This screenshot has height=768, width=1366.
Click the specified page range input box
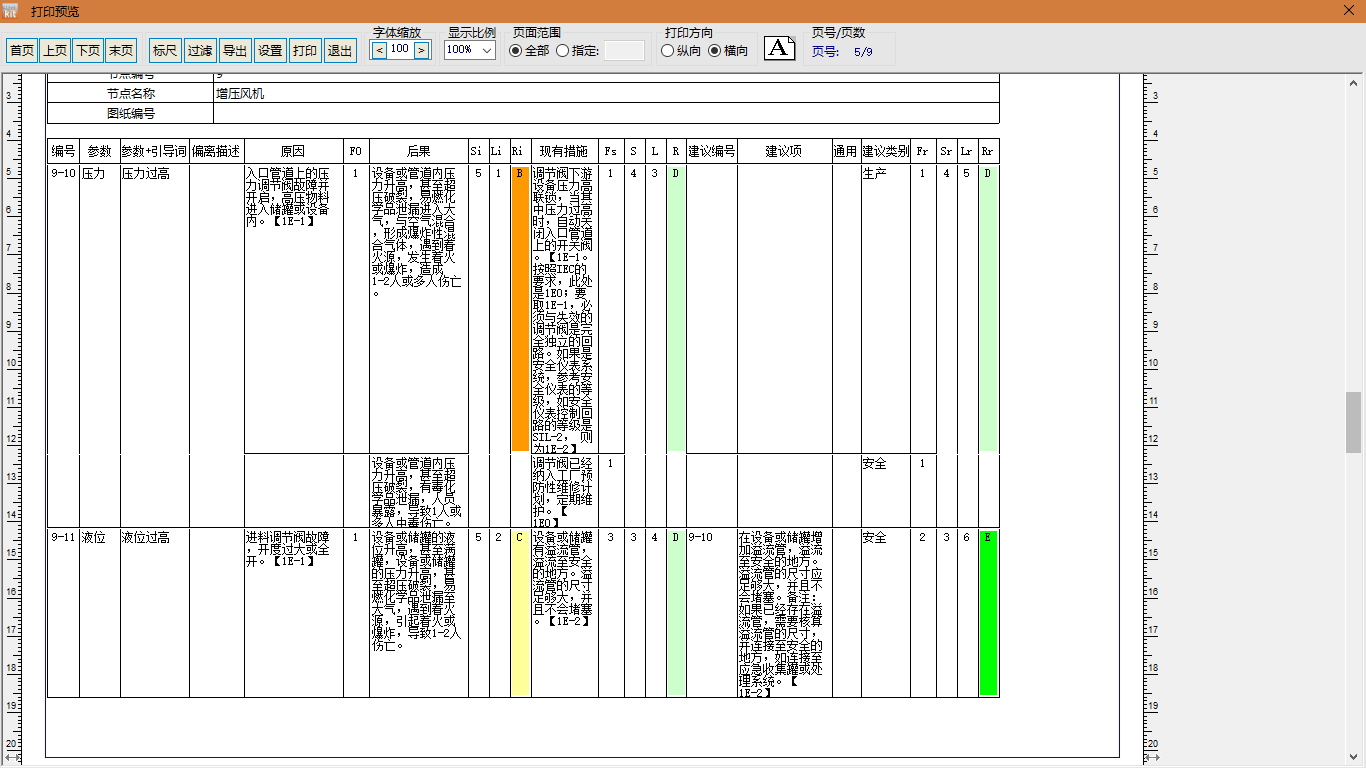pyautogui.click(x=624, y=50)
